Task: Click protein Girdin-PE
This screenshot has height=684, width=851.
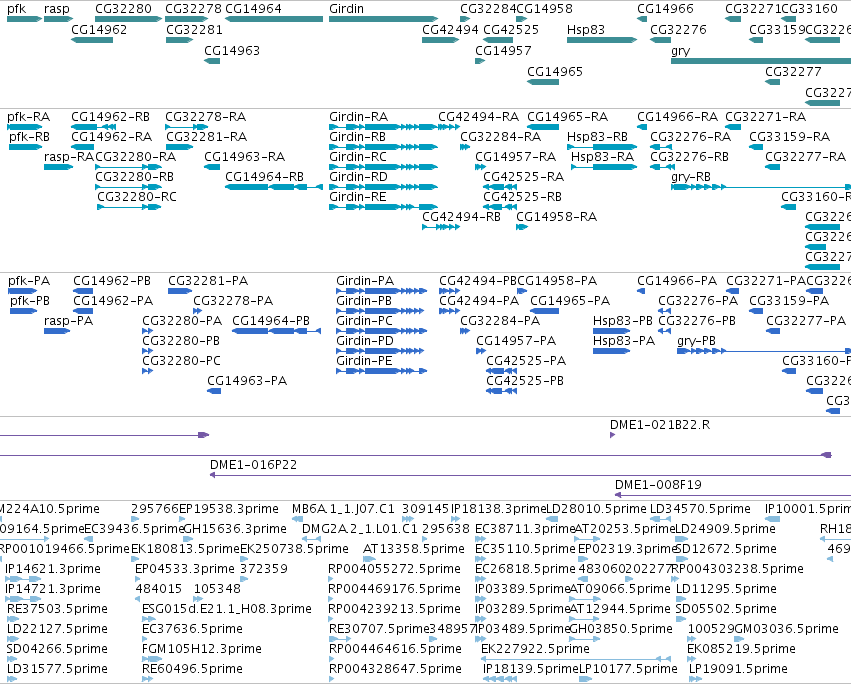Action: [364, 361]
